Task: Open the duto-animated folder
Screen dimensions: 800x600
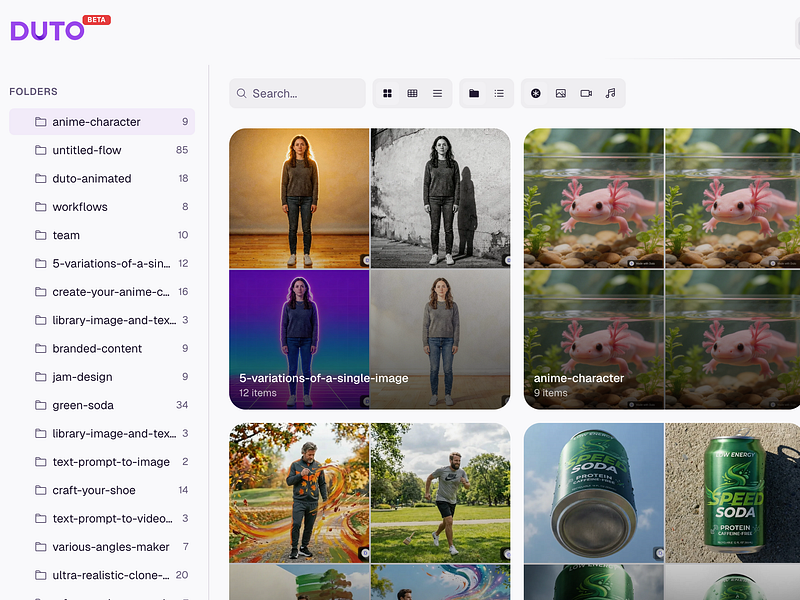Action: click(x=102, y=179)
